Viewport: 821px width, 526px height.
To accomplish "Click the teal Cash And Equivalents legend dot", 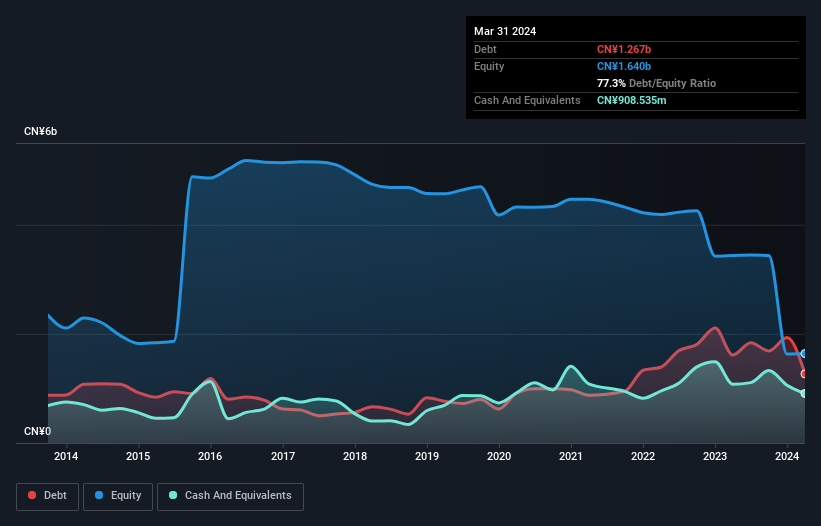I will pos(173,495).
